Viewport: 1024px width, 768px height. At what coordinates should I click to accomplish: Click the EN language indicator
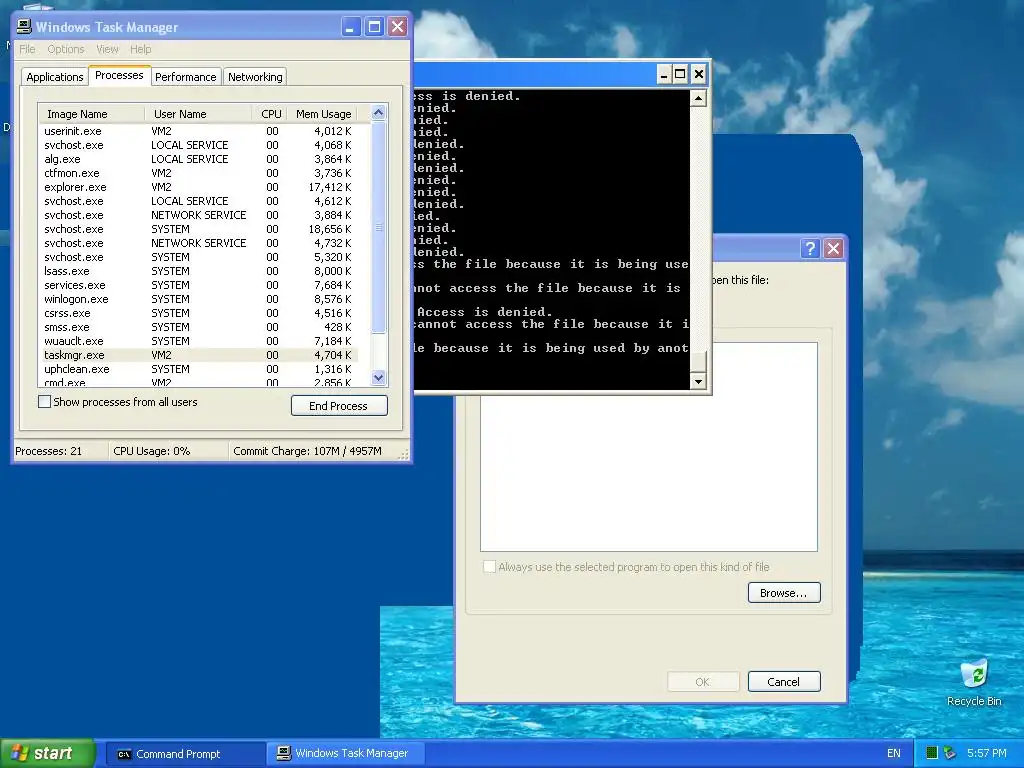pos(893,754)
